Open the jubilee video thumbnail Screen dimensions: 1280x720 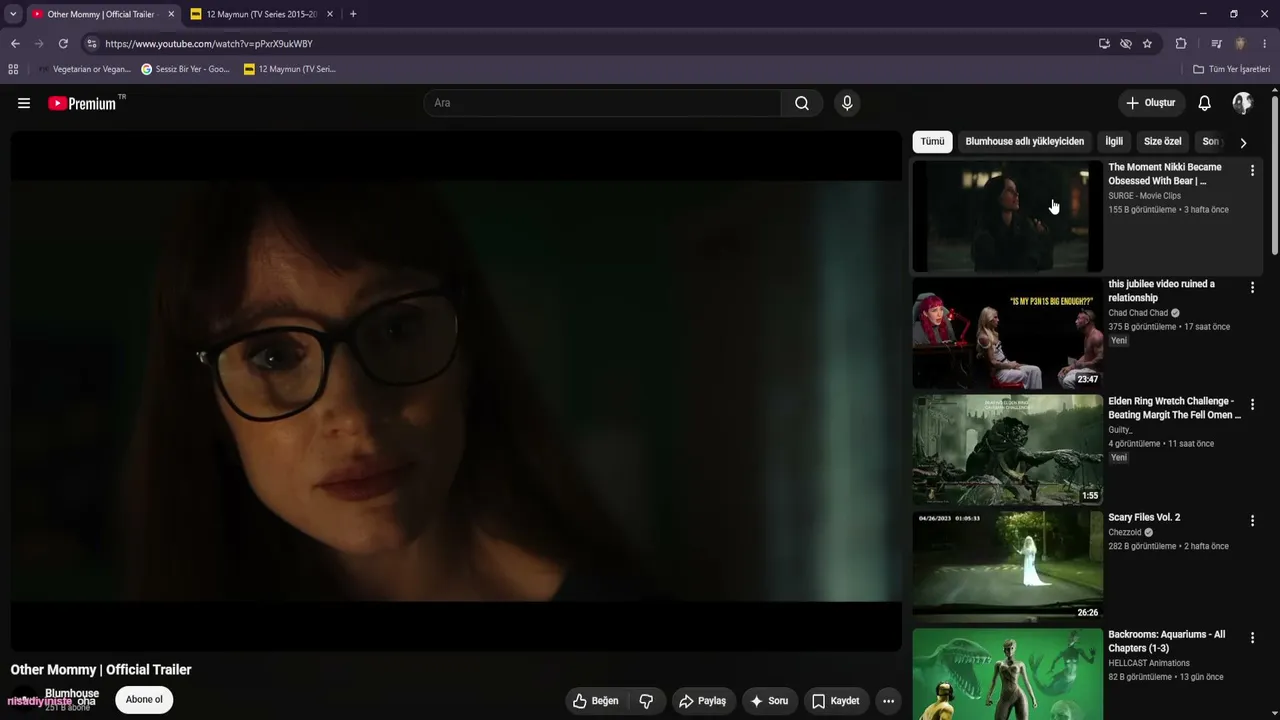pos(1007,333)
